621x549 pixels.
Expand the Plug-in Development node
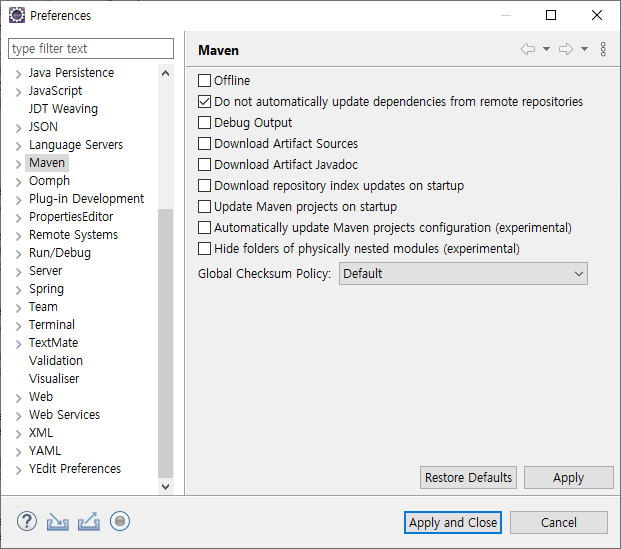pyautogui.click(x=18, y=200)
